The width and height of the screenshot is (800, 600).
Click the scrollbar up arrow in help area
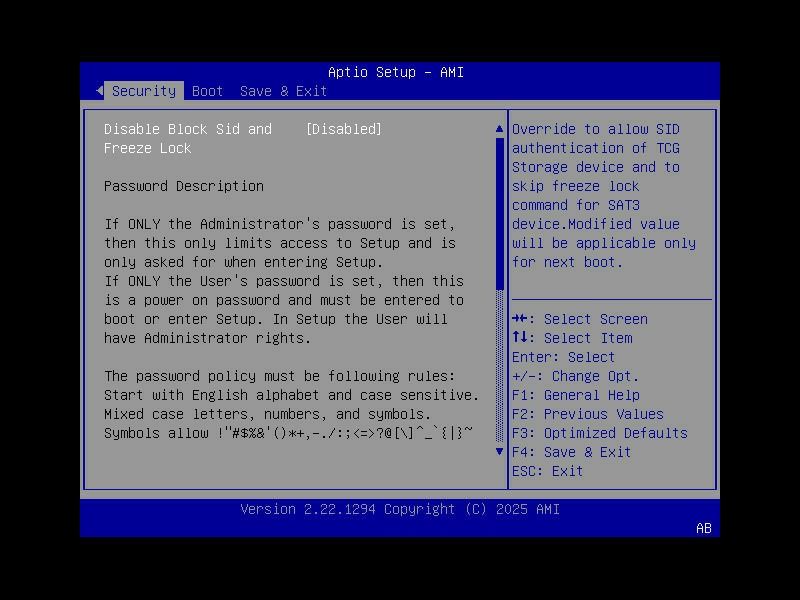tap(499, 128)
